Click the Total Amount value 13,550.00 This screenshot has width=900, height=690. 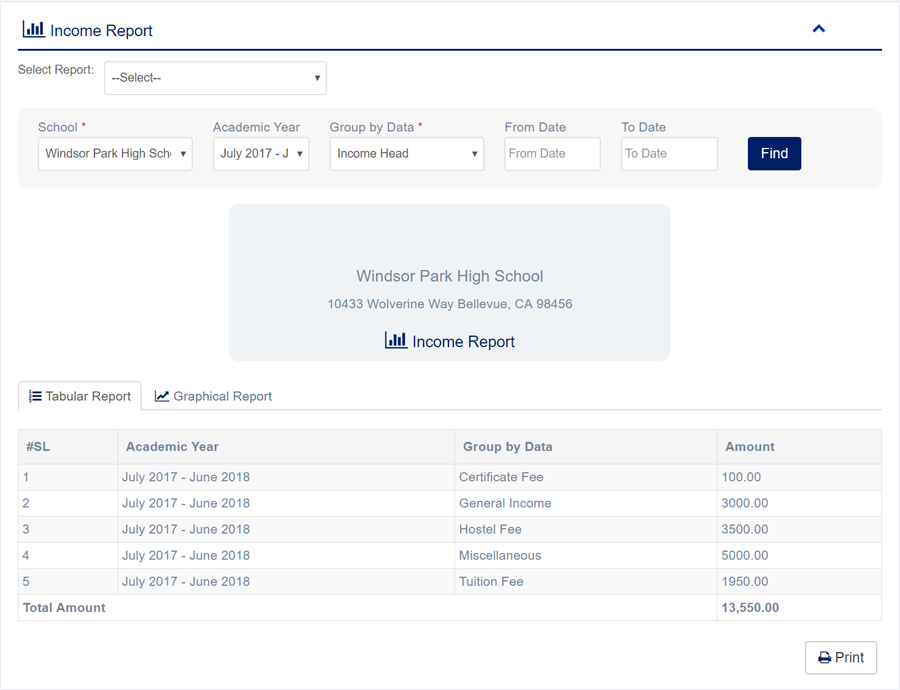click(750, 607)
